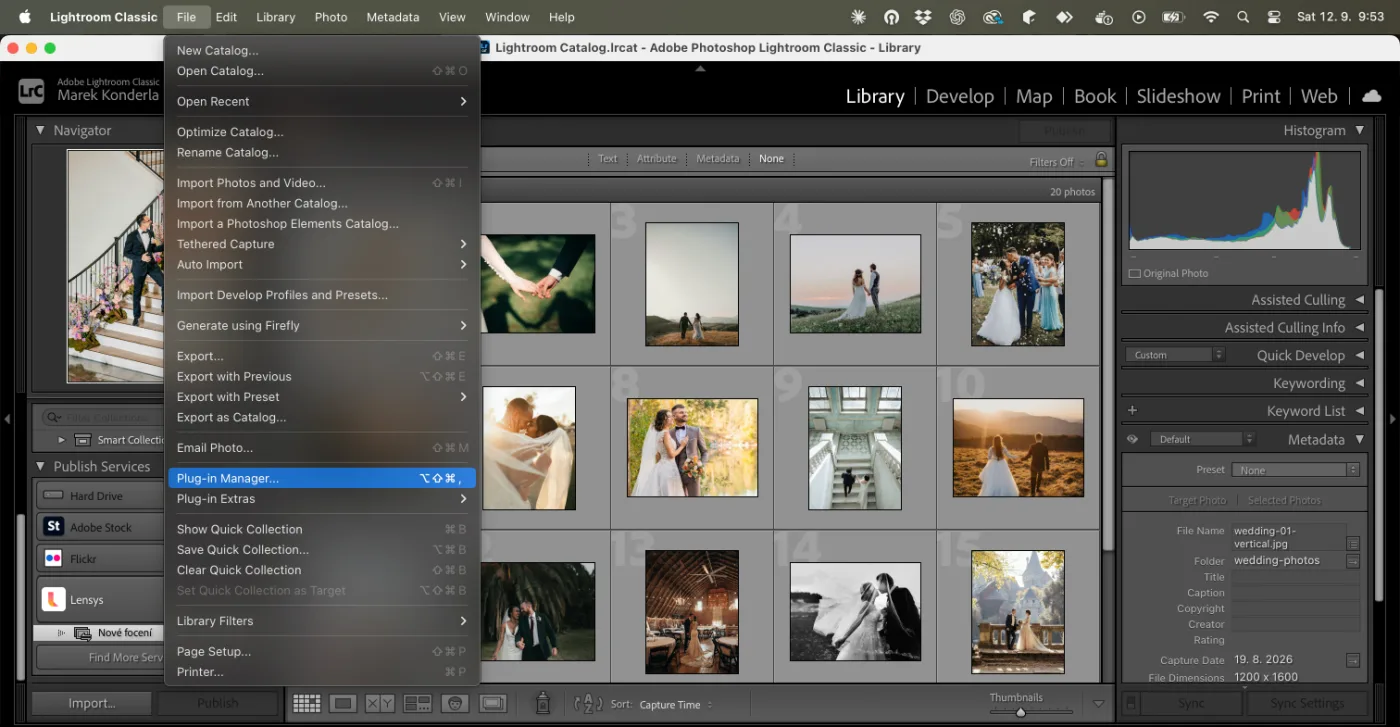Toggle the auto sync switch beside Sync
This screenshot has height=727, width=1400.
[x=1131, y=704]
